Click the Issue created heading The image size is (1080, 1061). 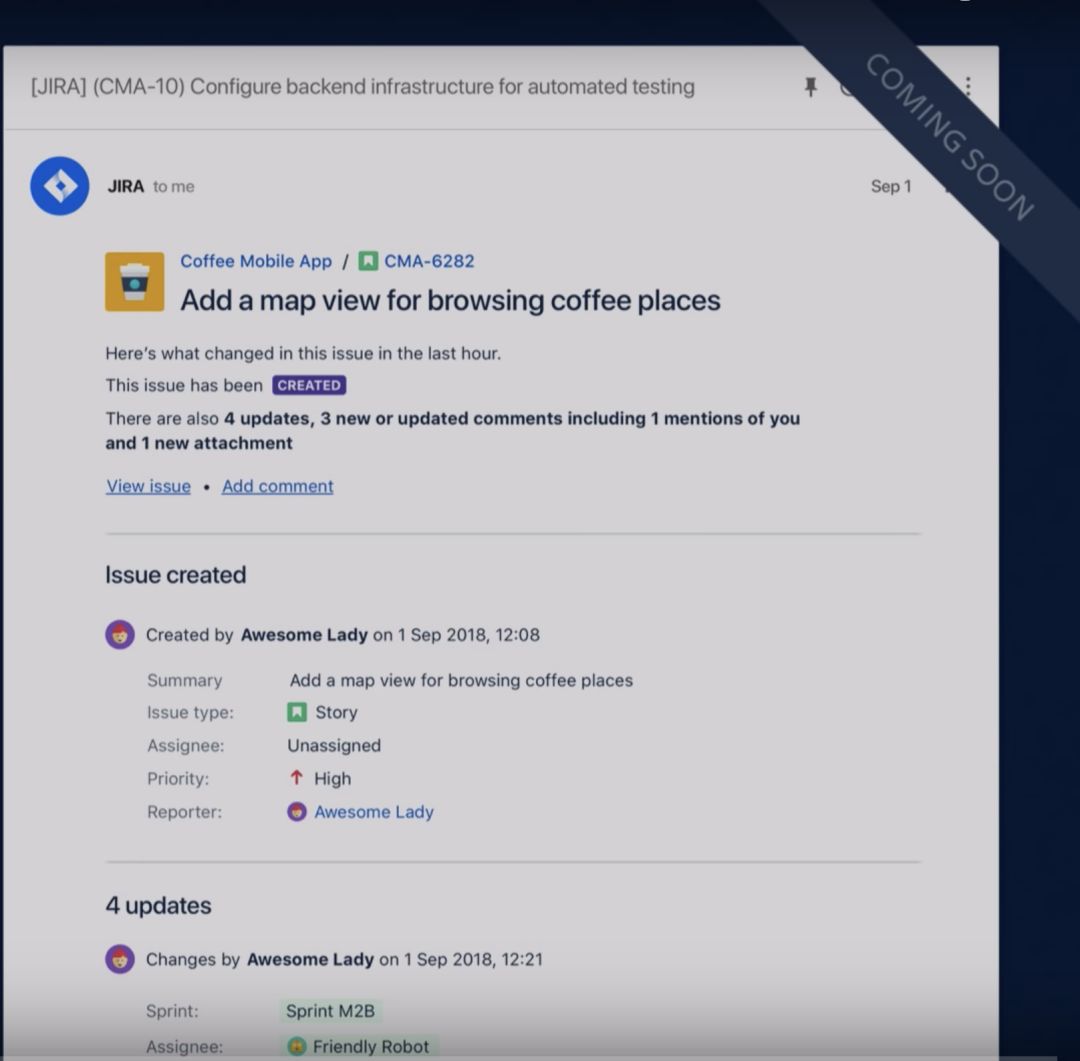pyautogui.click(x=176, y=575)
